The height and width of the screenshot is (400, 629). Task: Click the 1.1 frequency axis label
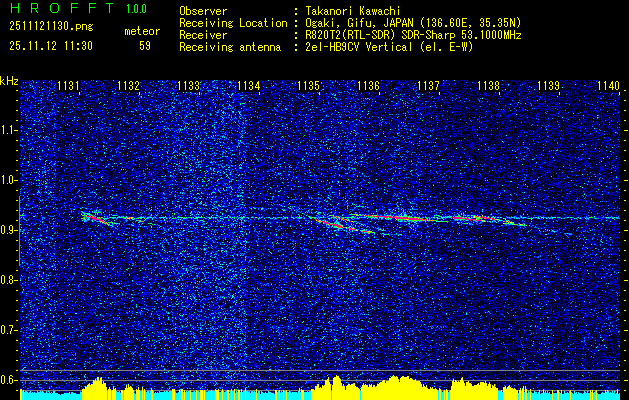tap(8, 130)
